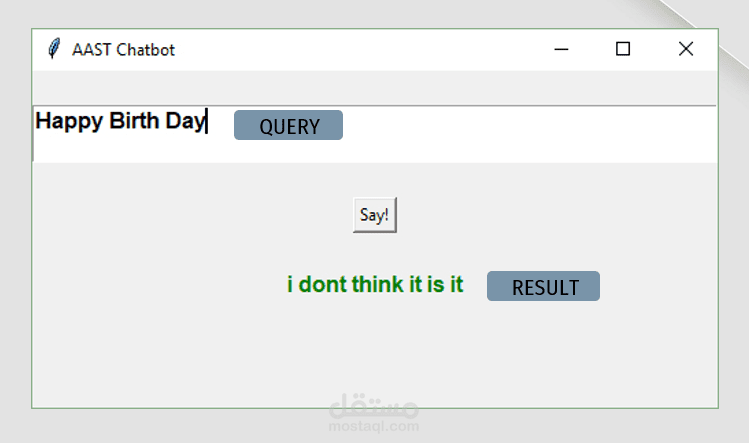Viewport: 749px width, 443px height.
Task: Click the white input area right of QUERY
Action: point(530,134)
